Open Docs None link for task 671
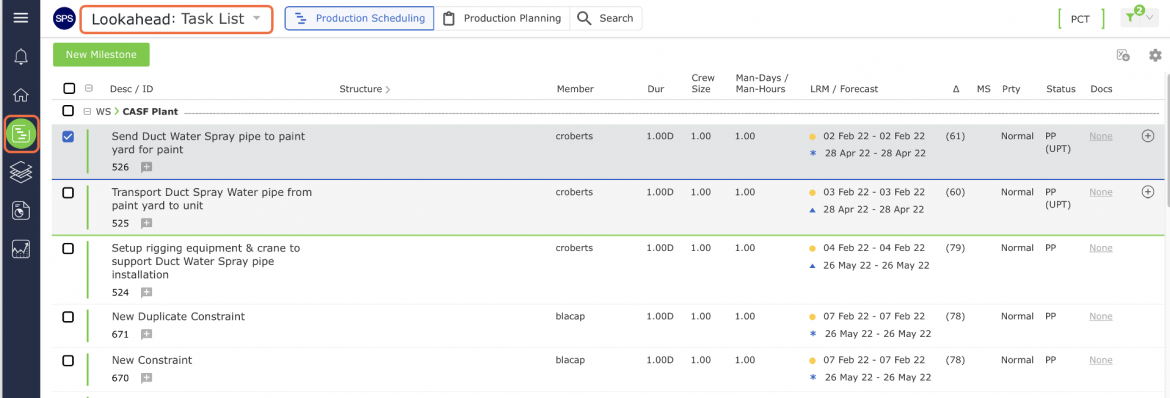 coord(1101,317)
